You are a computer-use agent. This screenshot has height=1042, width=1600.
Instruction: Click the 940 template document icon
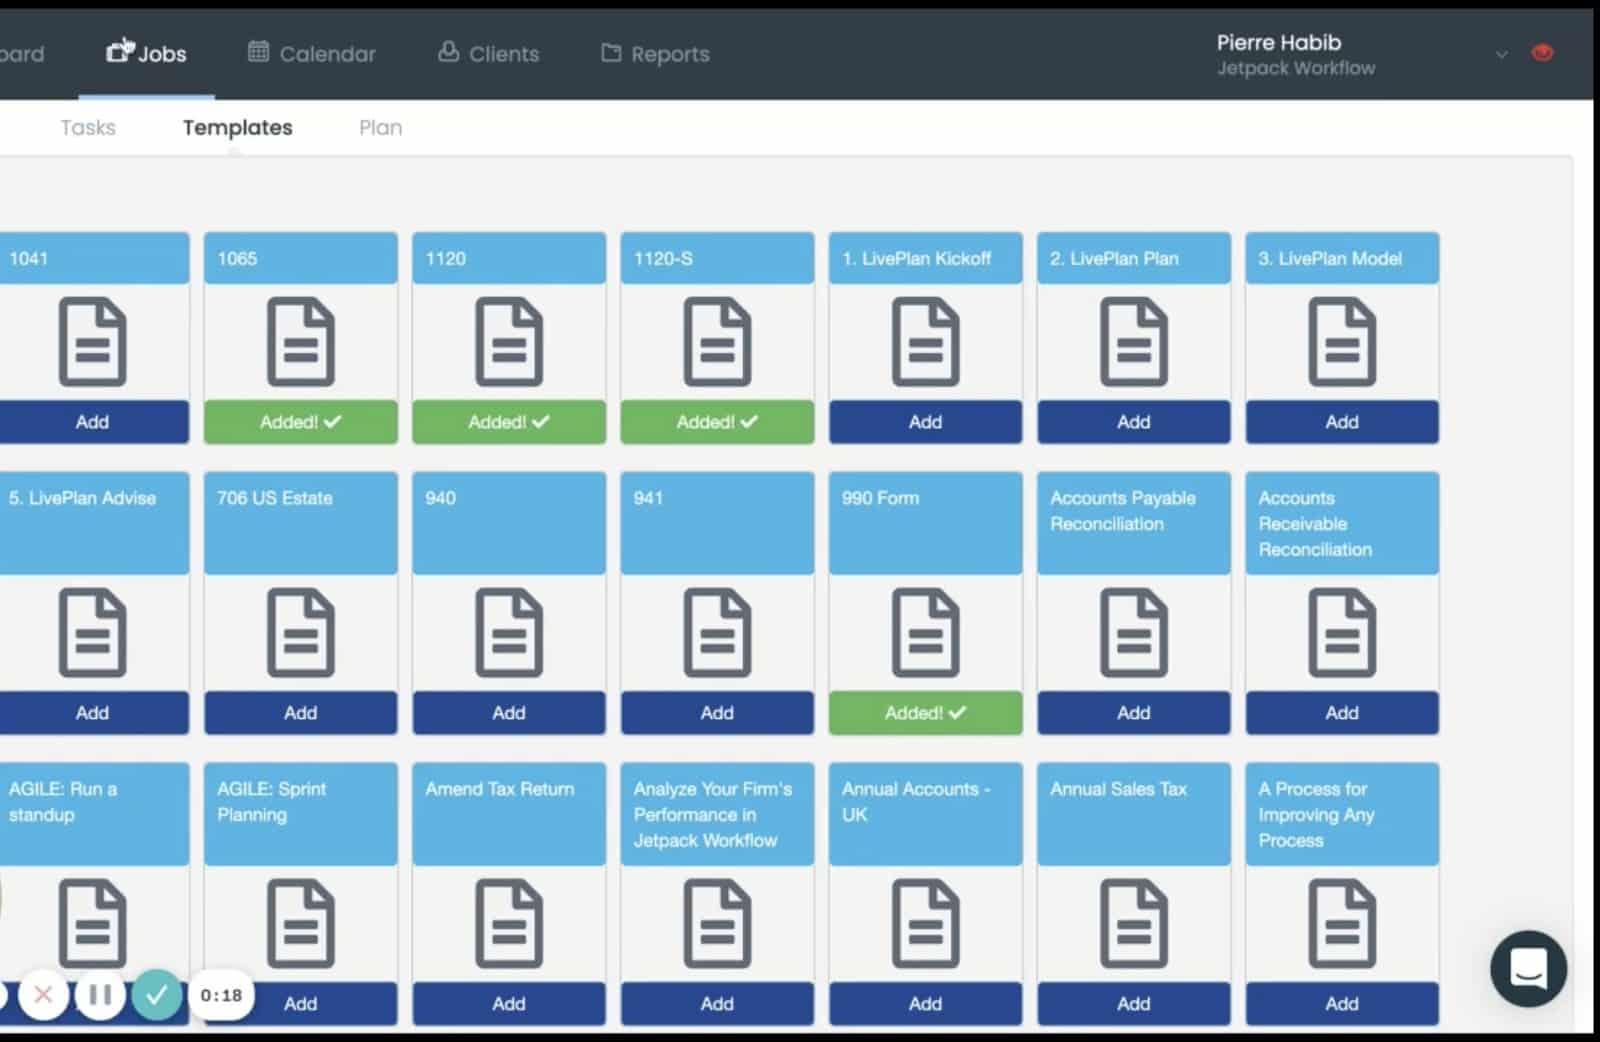click(509, 633)
